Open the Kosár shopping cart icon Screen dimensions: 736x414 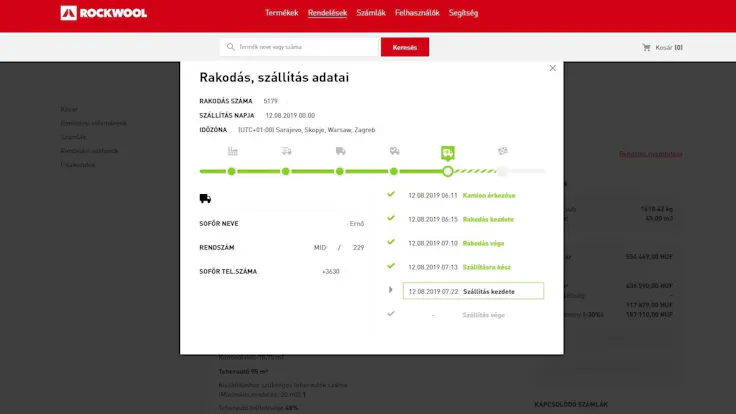[x=646, y=47]
